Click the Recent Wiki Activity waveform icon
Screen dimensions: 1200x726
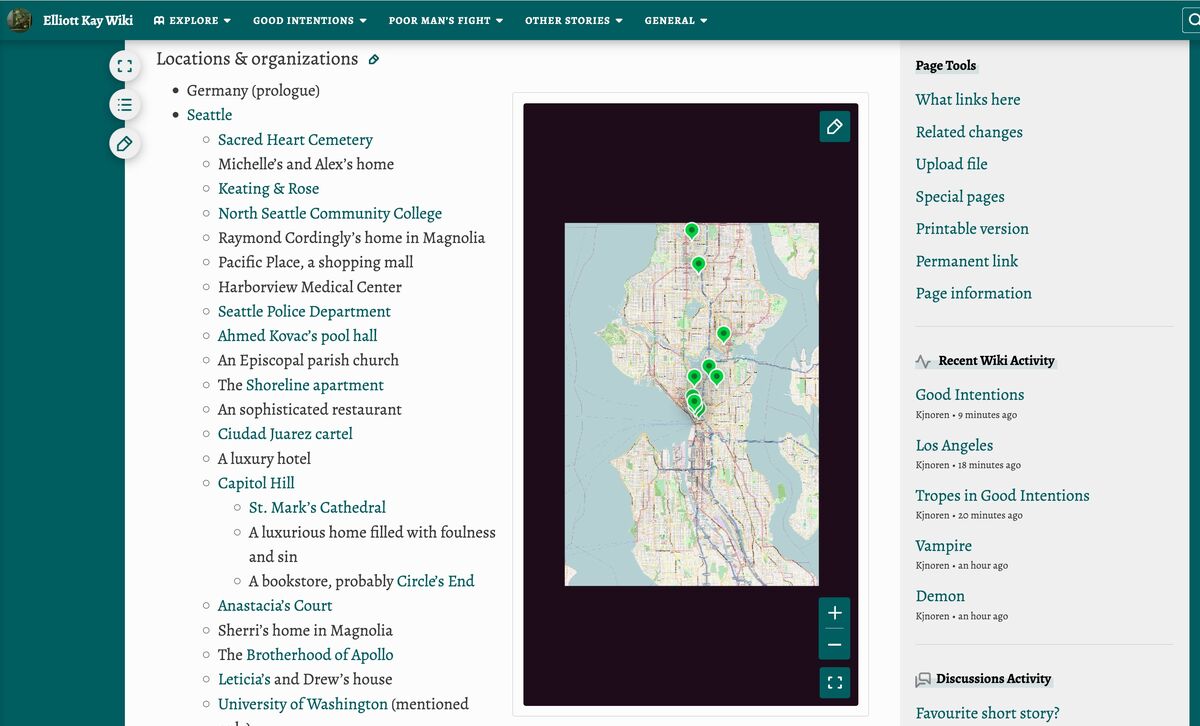pos(921,360)
